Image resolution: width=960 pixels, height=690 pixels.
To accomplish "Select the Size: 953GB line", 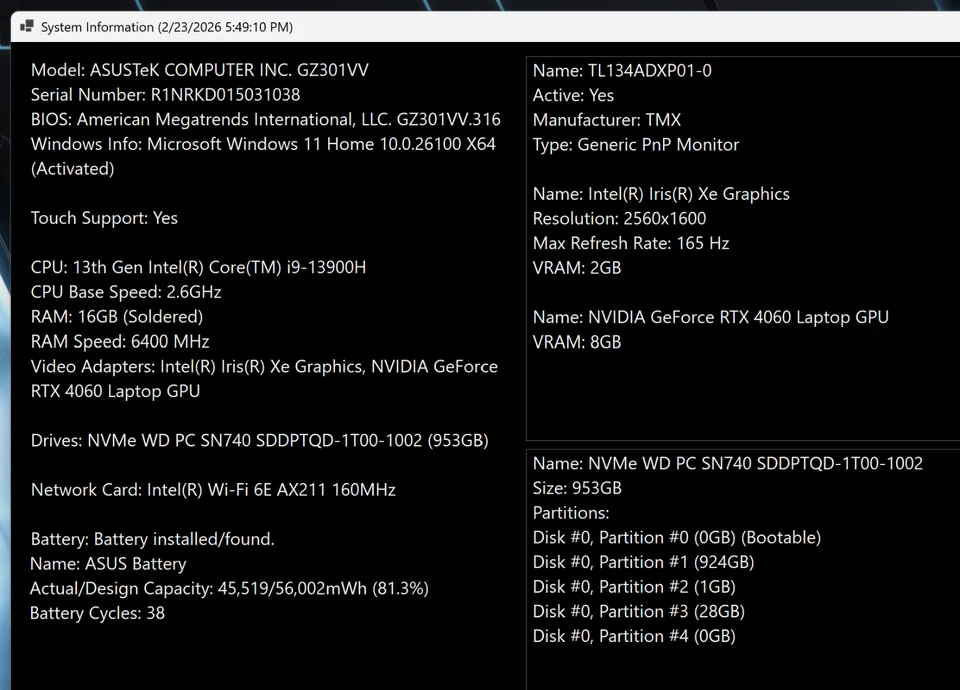I will click(x=577, y=488).
